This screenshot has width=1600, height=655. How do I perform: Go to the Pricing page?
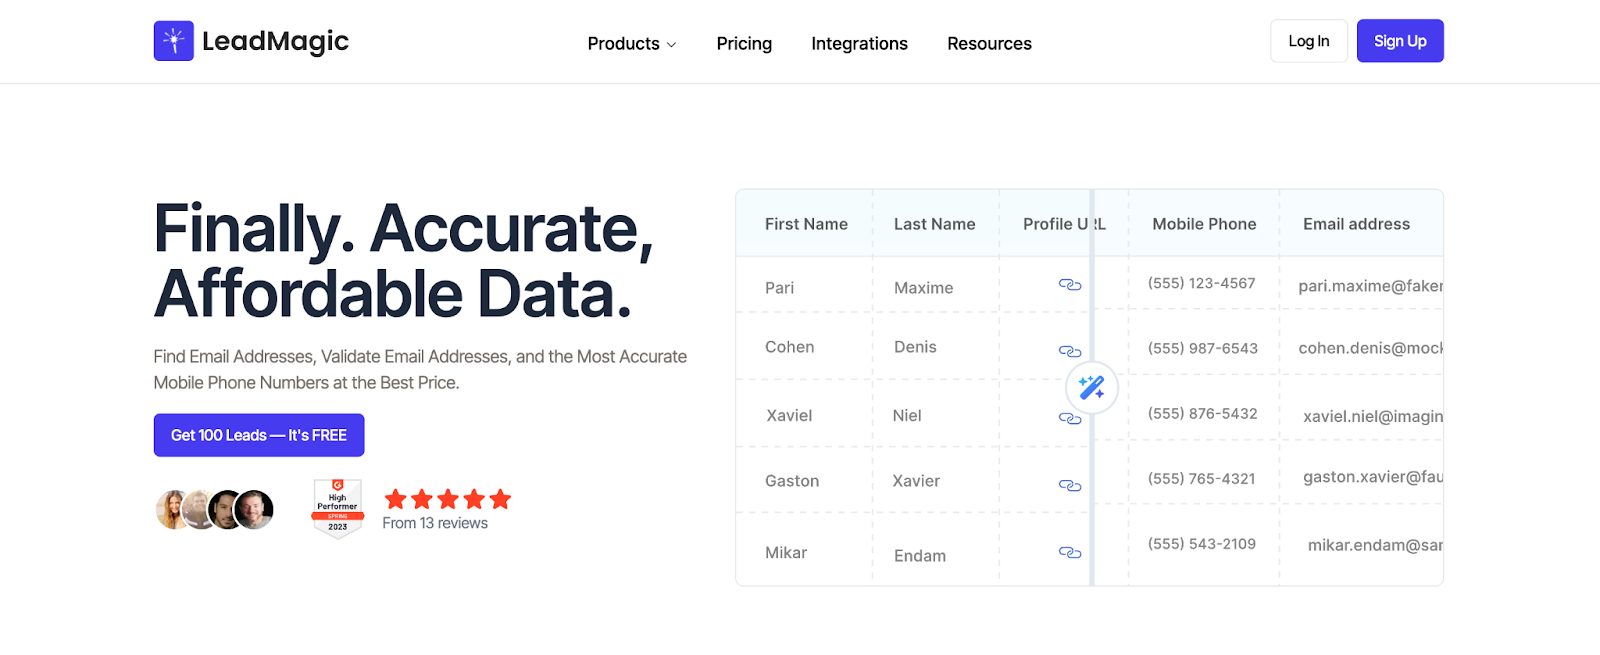(744, 44)
